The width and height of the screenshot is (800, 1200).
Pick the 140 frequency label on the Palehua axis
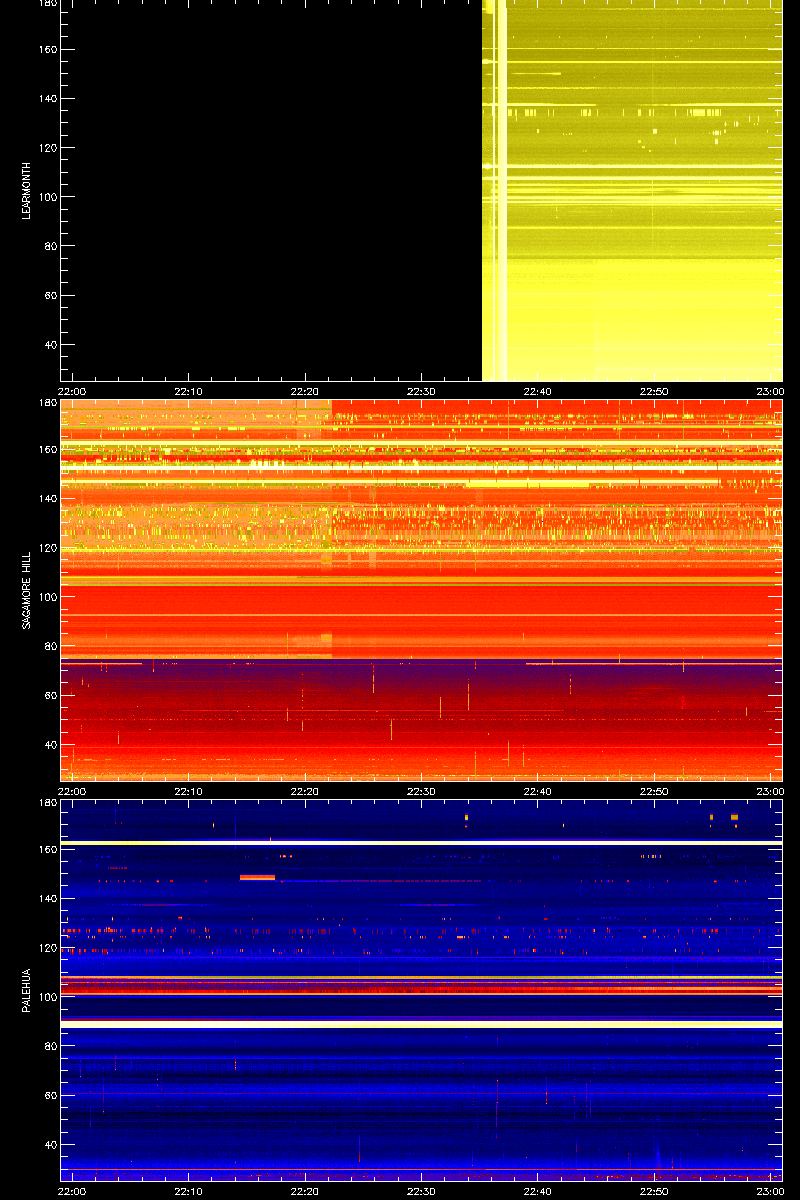(47, 899)
